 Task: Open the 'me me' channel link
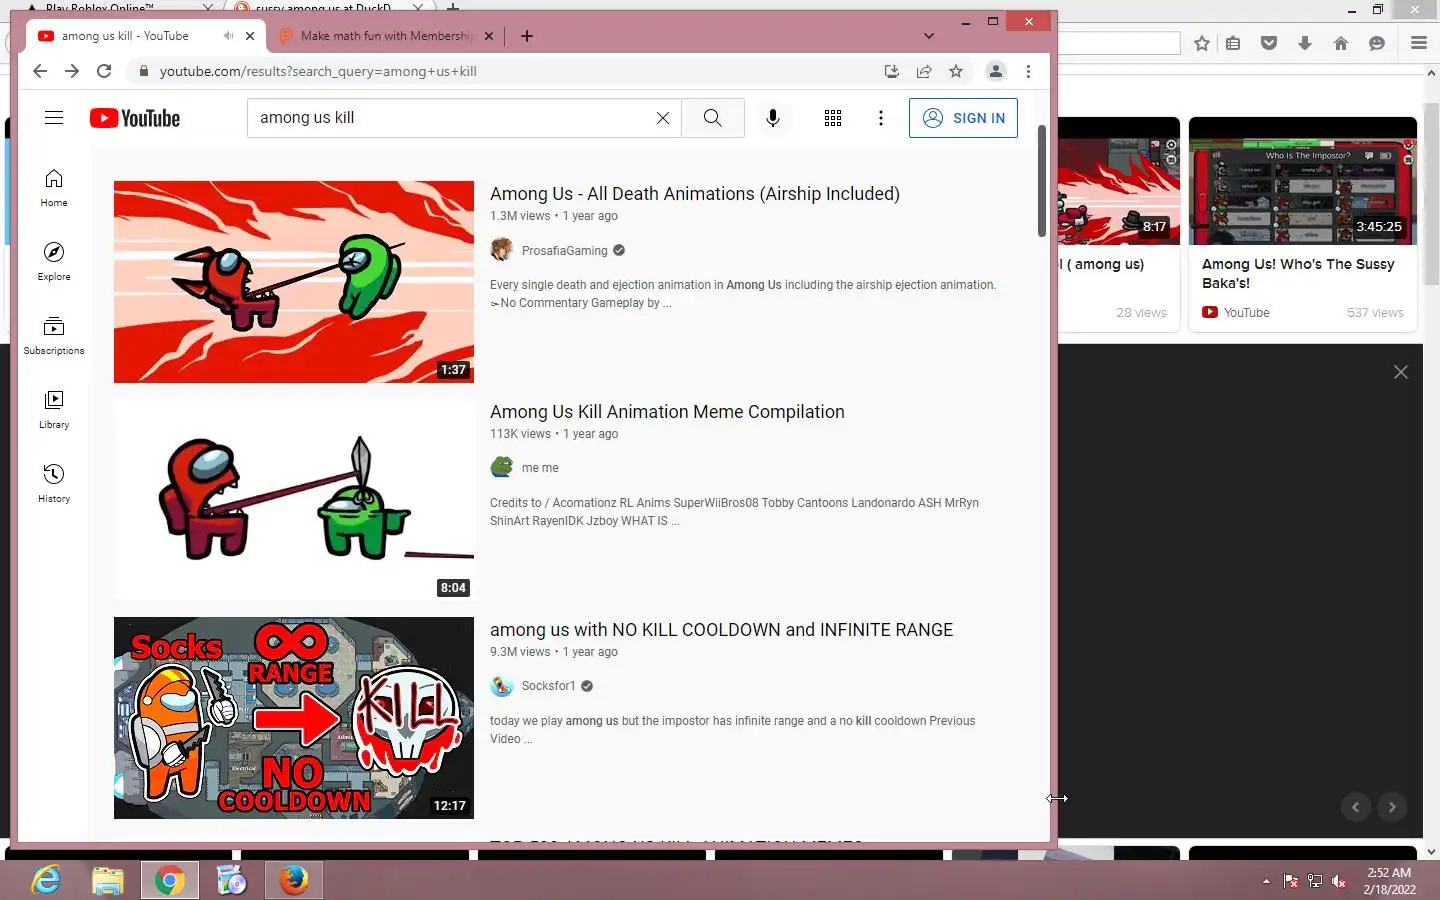pos(540,468)
